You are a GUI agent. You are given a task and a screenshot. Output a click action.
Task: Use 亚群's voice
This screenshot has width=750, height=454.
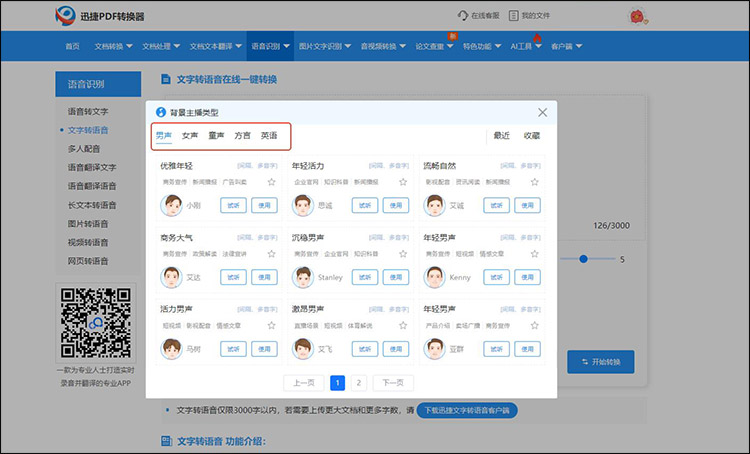528,349
